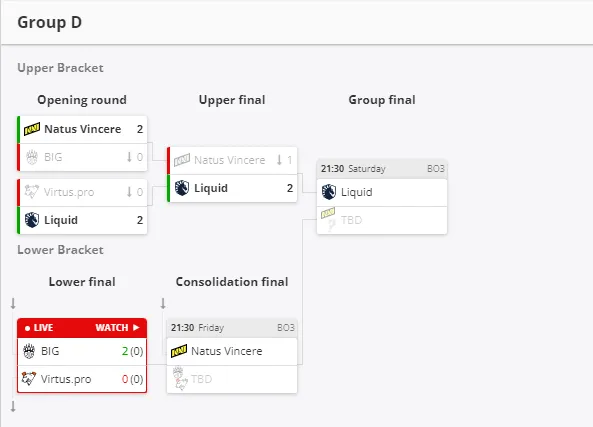Click the WATCH button on live match
Screen dimensions: 593x427
pyautogui.click(x=117, y=328)
